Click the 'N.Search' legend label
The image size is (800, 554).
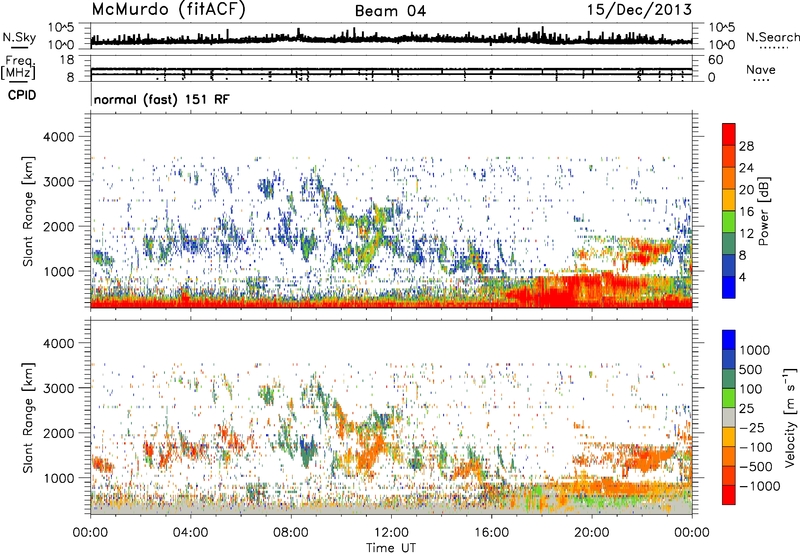point(772,37)
